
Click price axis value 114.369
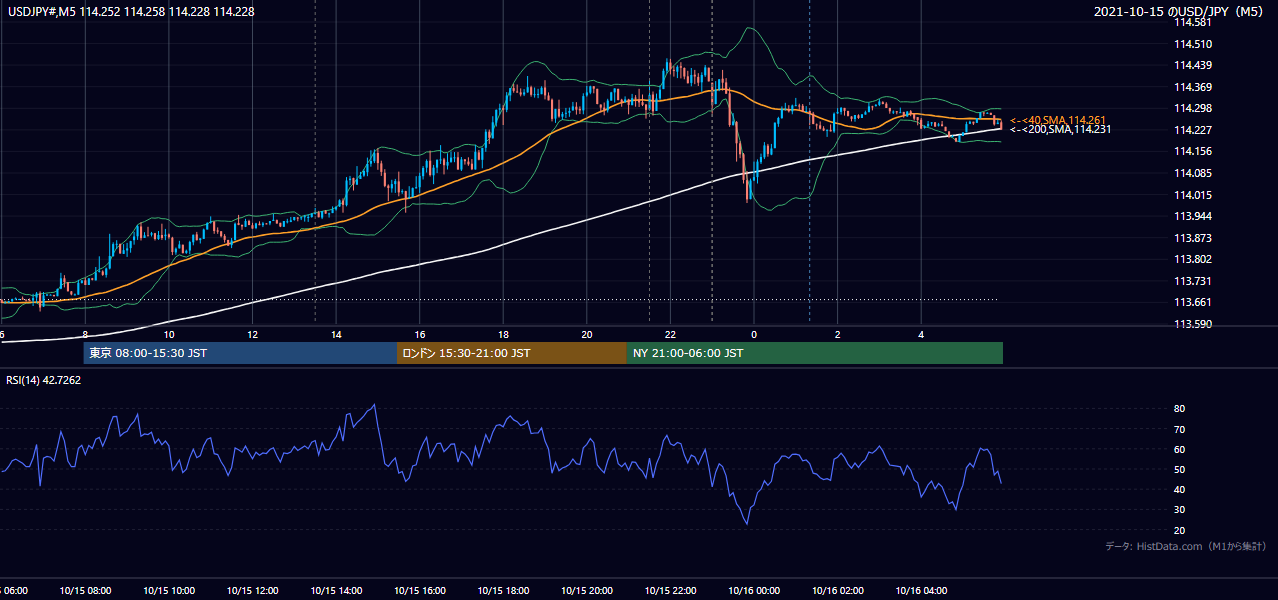tap(1193, 87)
